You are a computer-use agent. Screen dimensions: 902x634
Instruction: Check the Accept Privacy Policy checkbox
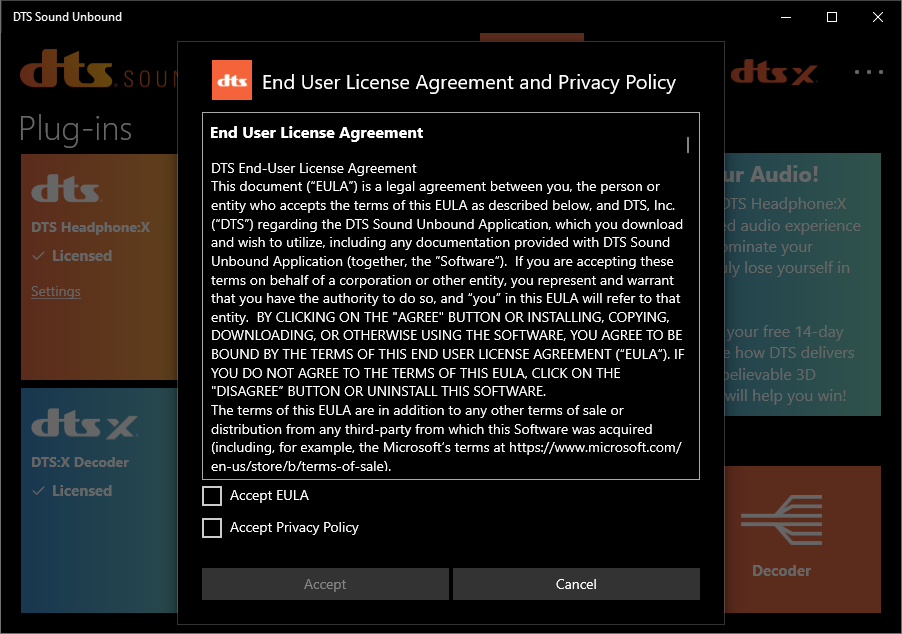coord(212,528)
